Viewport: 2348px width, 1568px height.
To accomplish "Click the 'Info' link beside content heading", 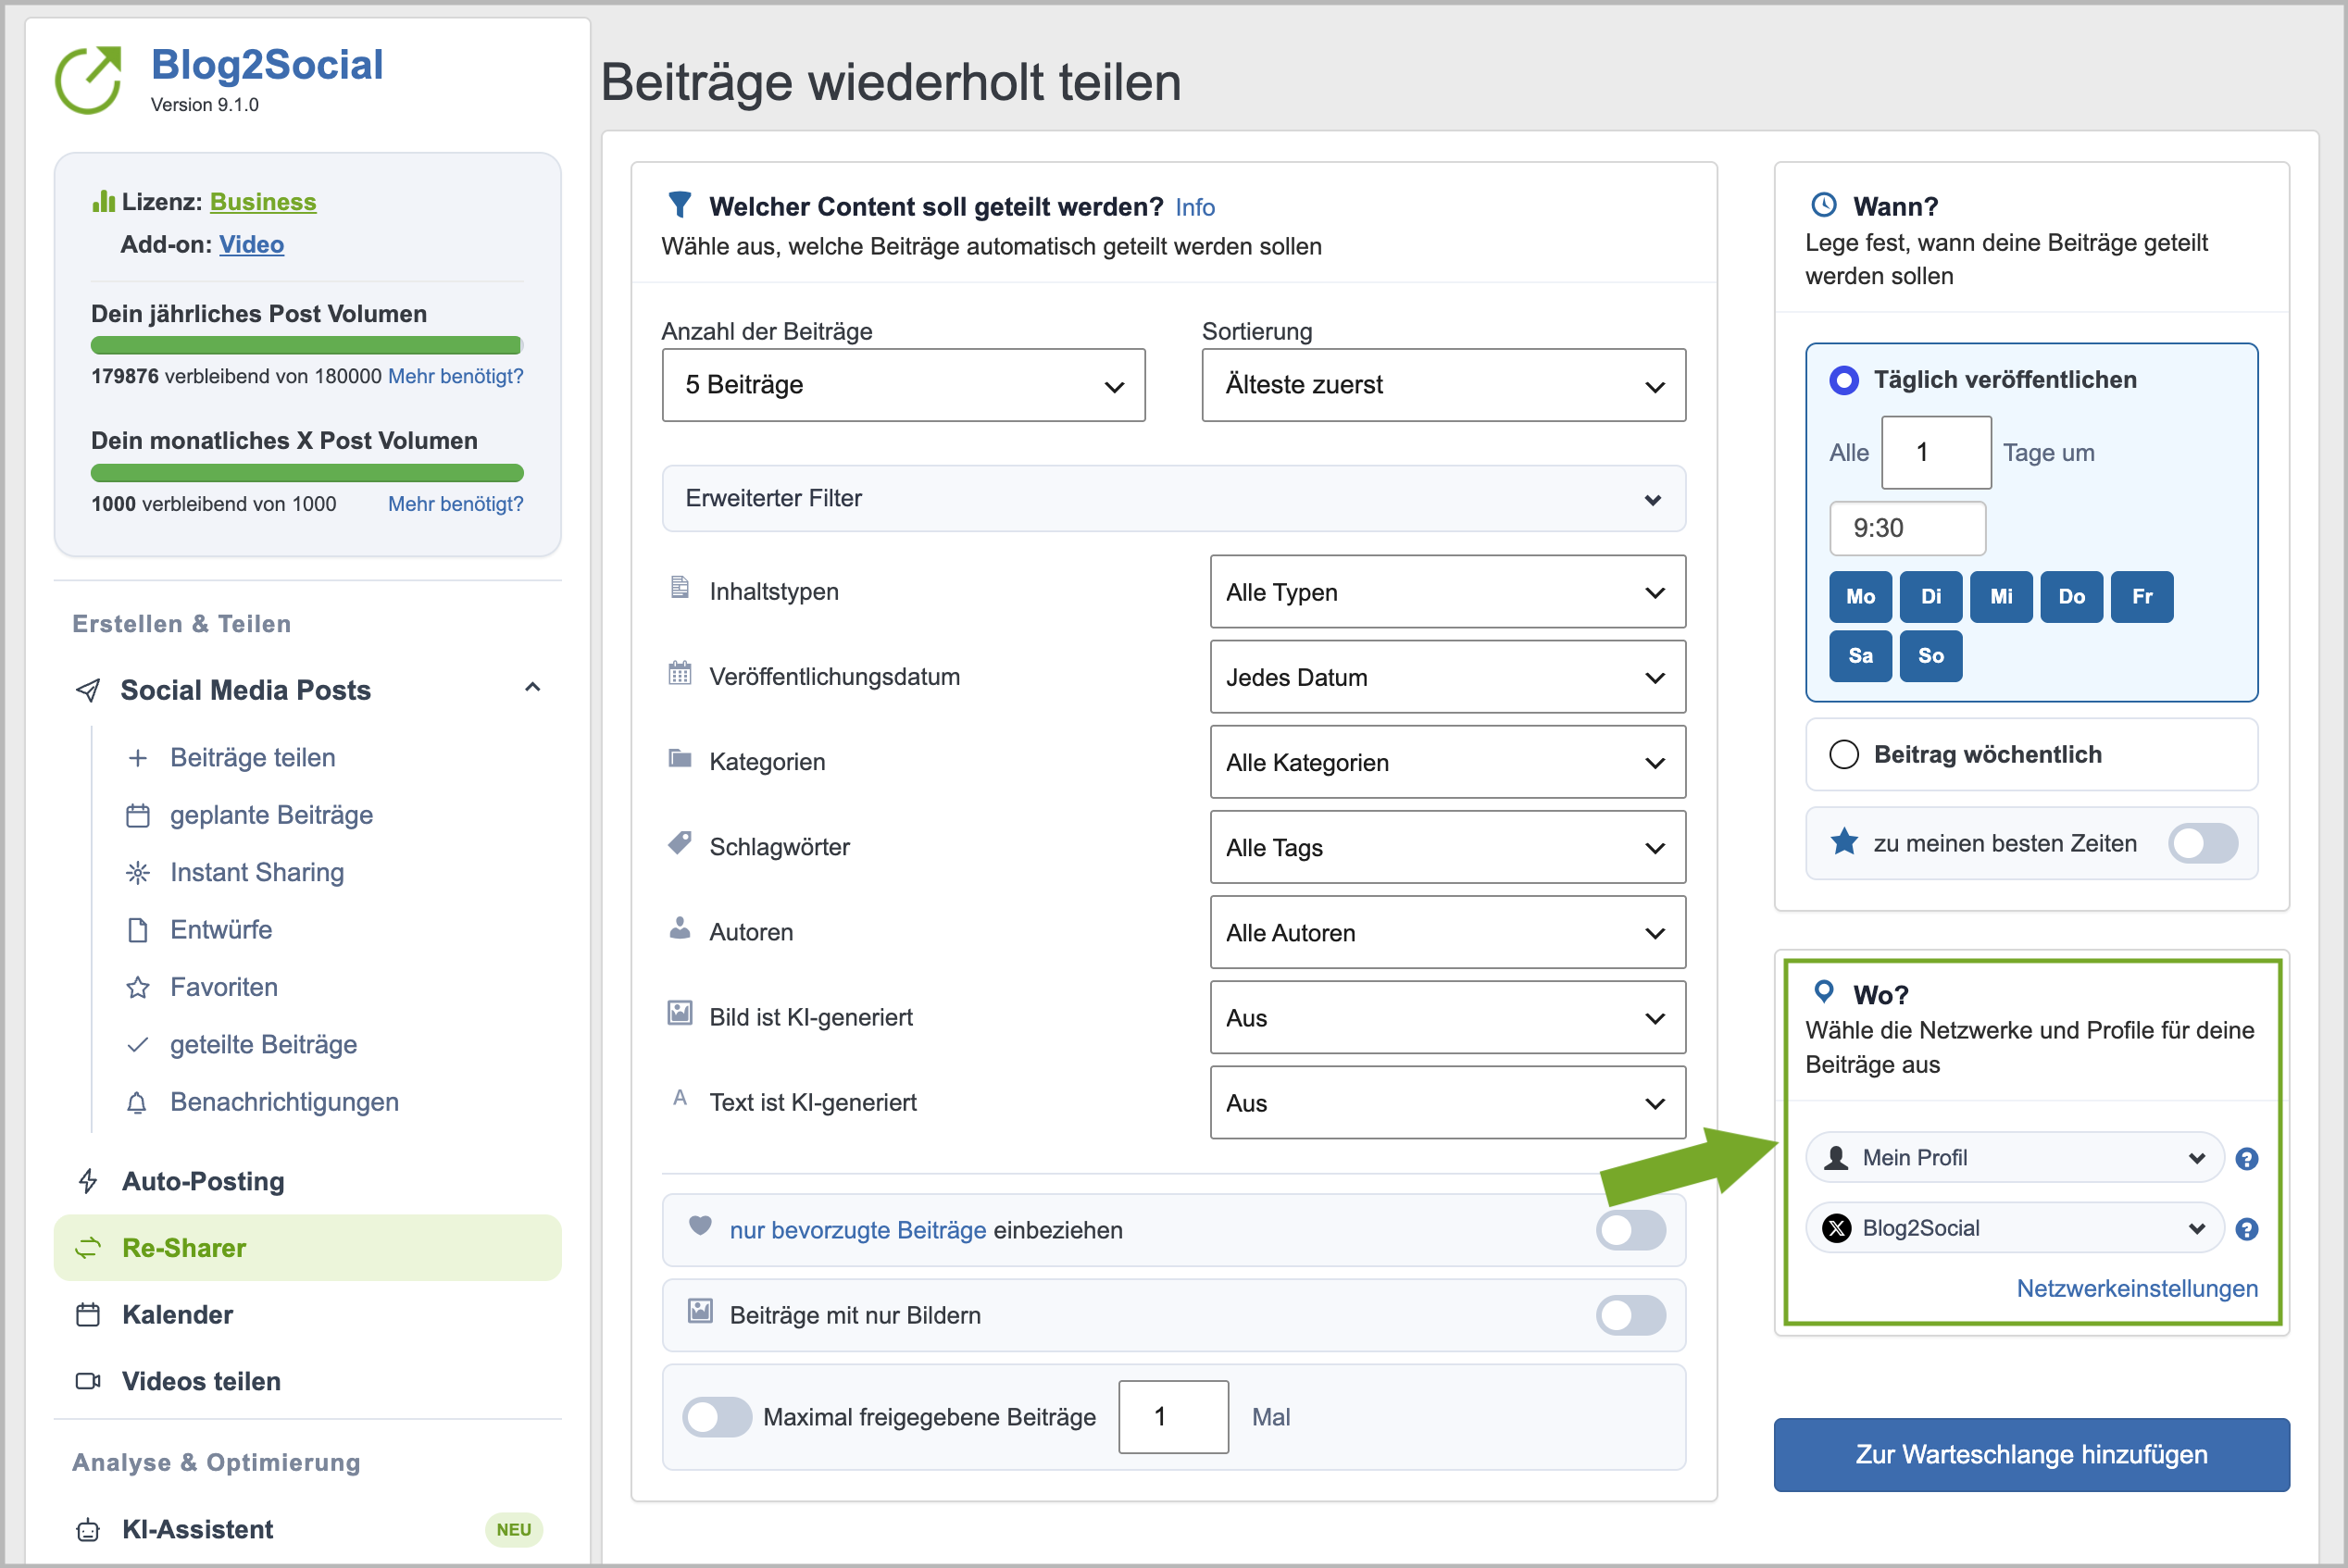I will click(1195, 207).
